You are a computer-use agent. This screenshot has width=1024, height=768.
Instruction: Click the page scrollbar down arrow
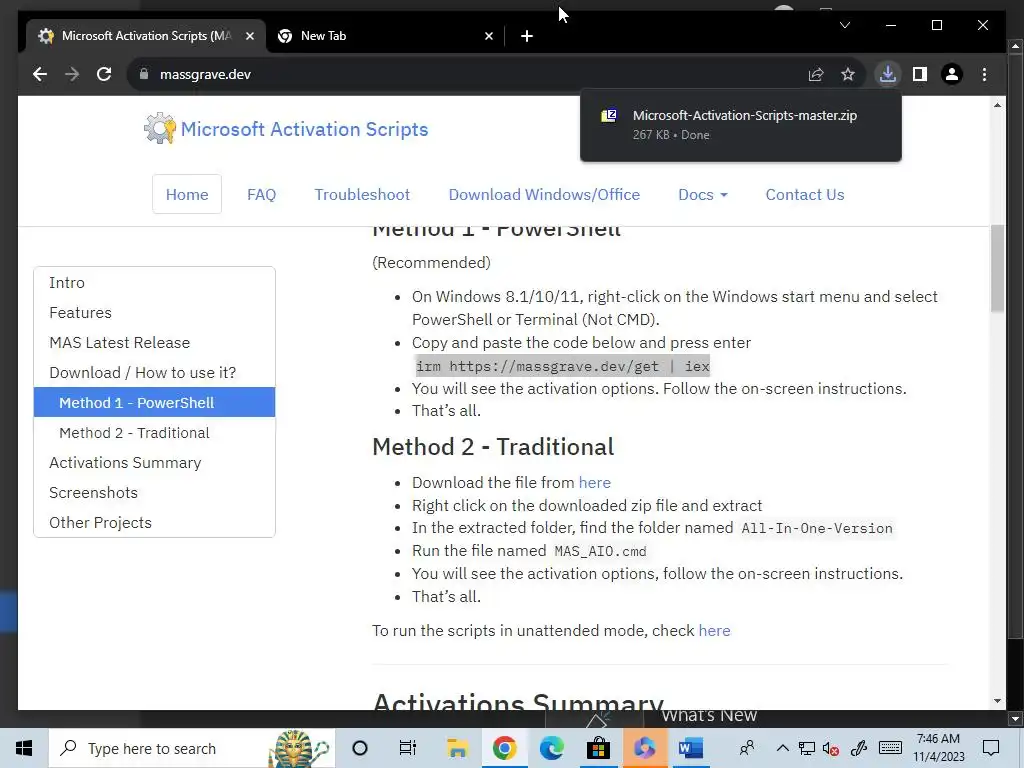click(x=997, y=701)
